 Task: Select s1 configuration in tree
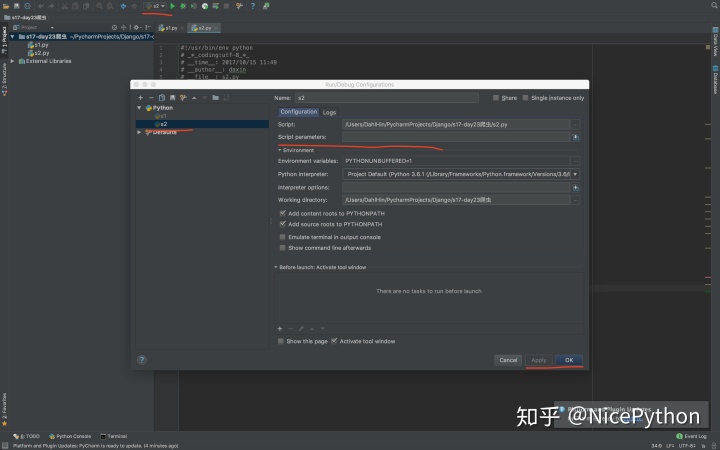pos(161,116)
